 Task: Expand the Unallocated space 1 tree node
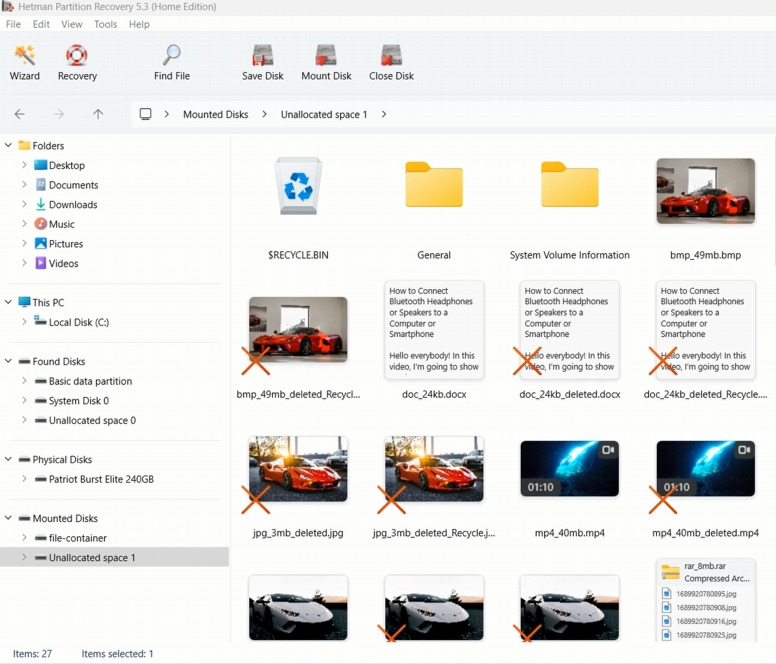click(24, 558)
